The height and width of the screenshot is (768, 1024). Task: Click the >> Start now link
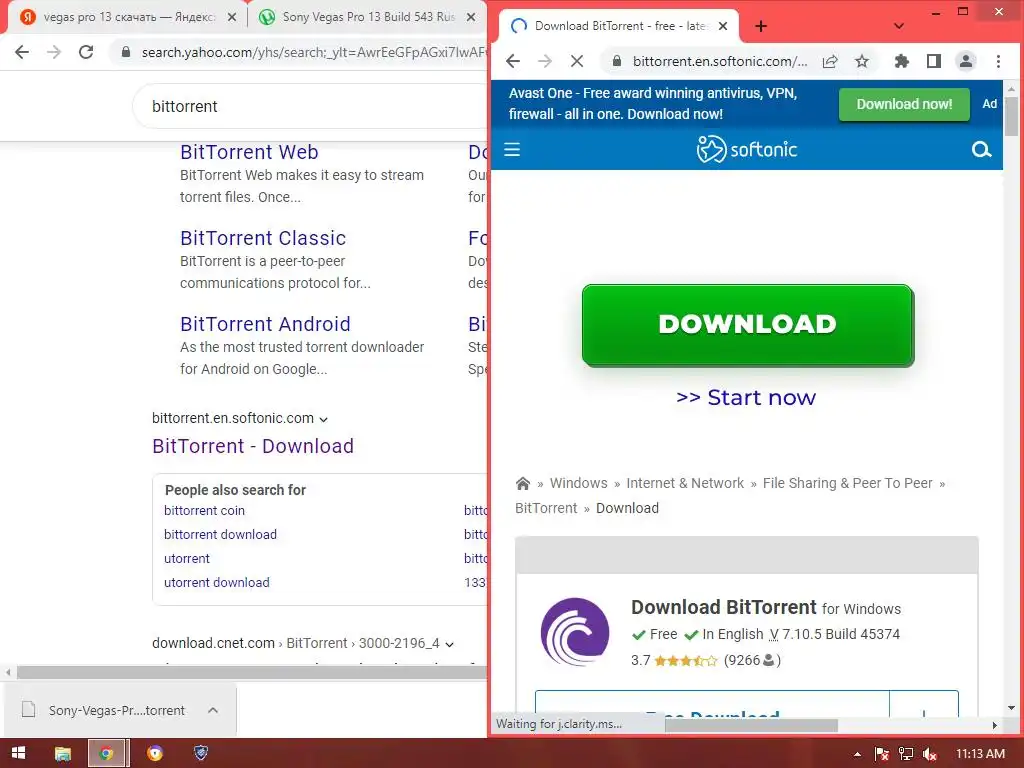746,397
